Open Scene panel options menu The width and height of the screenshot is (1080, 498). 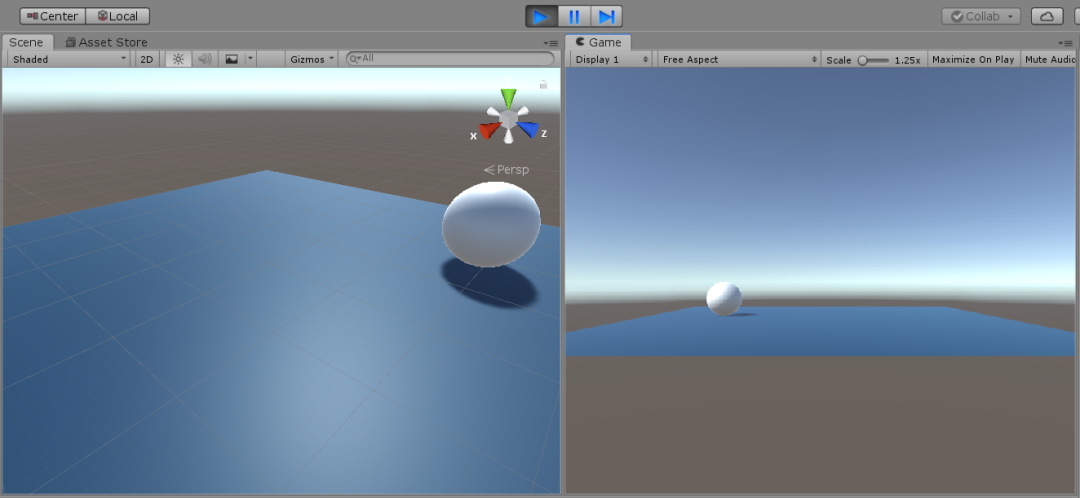pos(550,43)
